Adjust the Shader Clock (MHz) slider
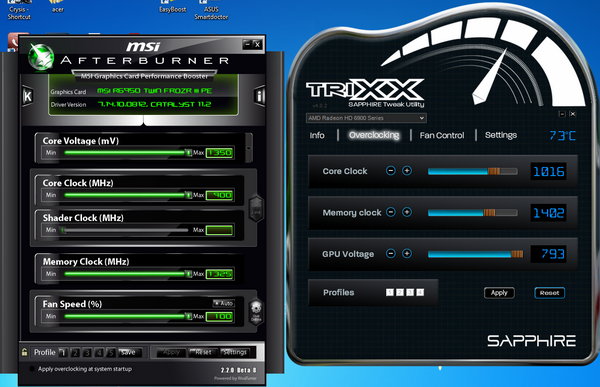 click(126, 230)
